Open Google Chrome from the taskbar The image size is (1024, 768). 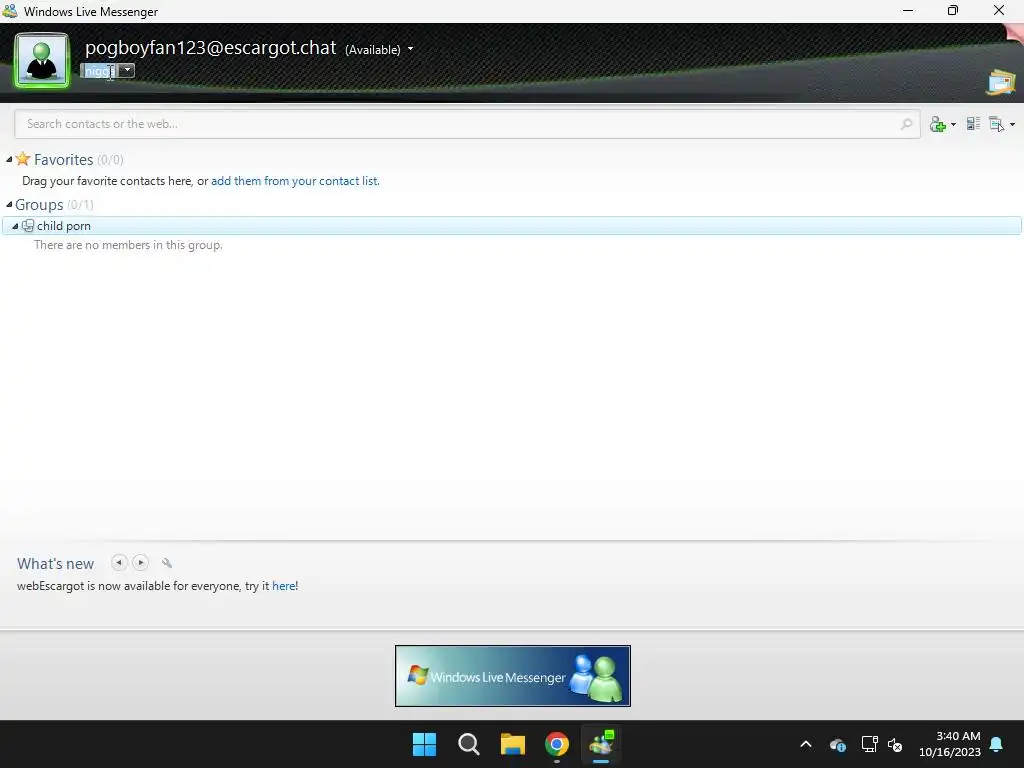point(557,744)
